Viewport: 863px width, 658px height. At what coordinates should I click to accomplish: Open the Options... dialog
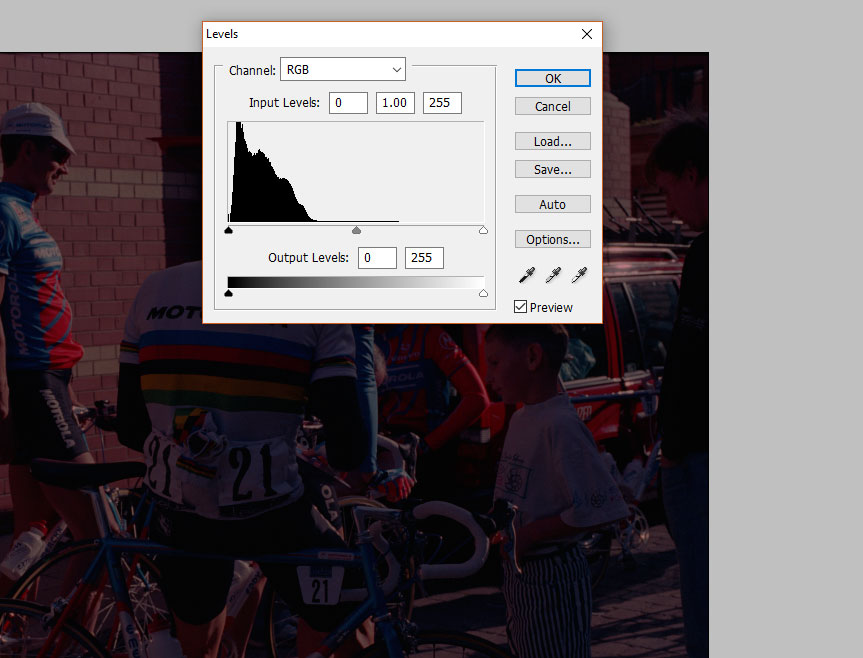point(553,239)
